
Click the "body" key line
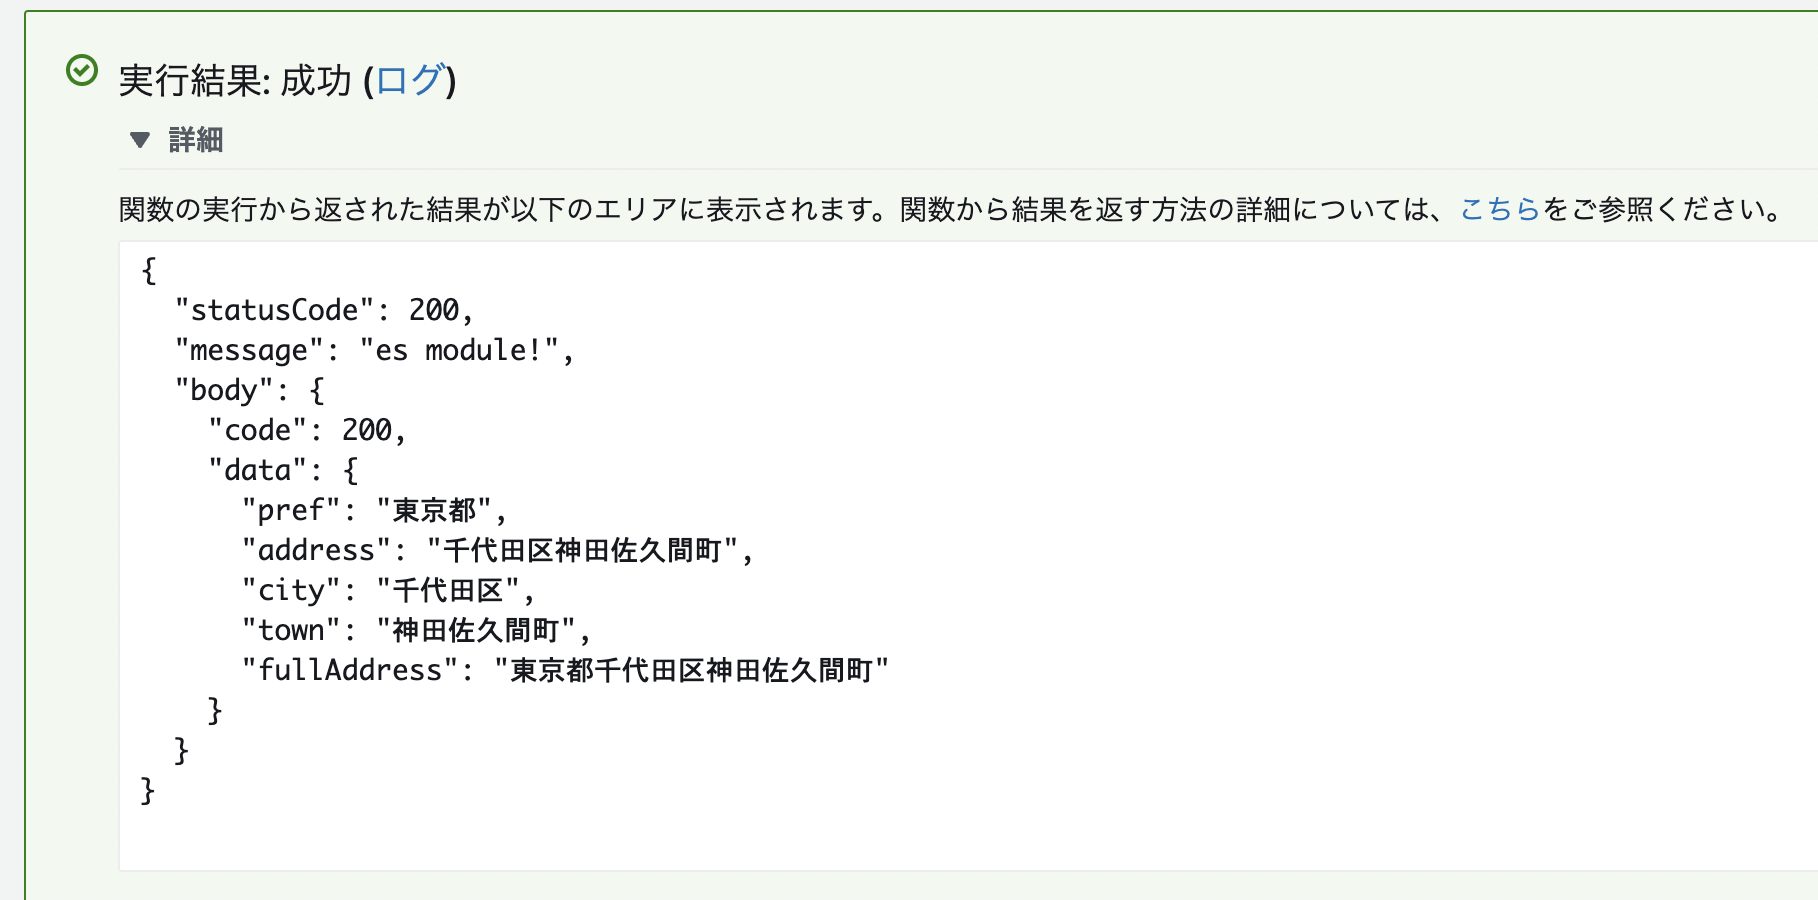(x=250, y=390)
